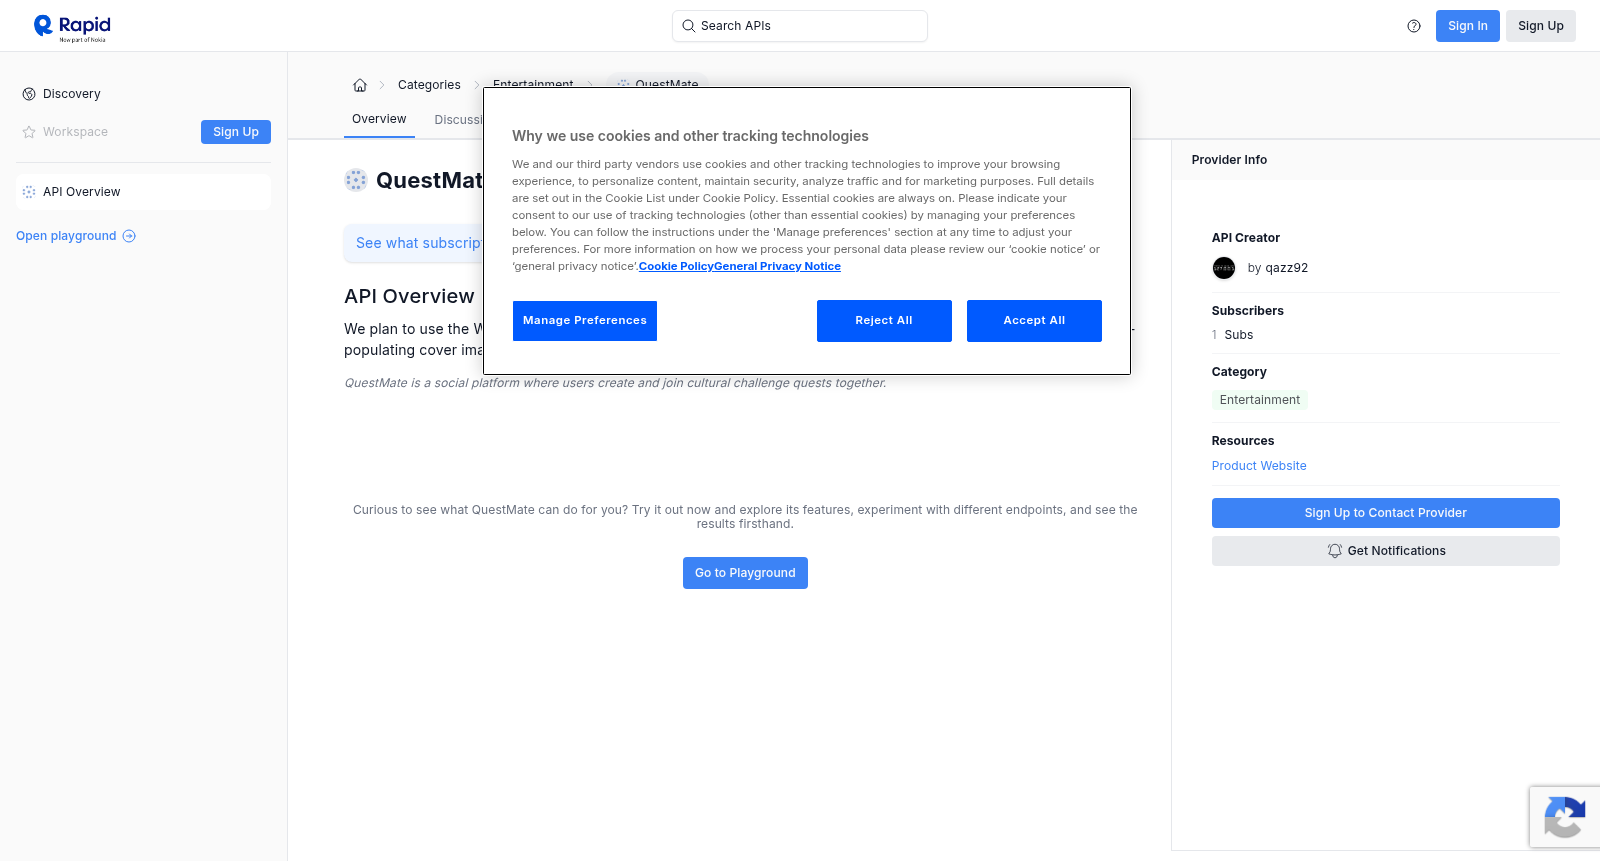
Task: Open the Product Website link
Action: [x=1259, y=466]
